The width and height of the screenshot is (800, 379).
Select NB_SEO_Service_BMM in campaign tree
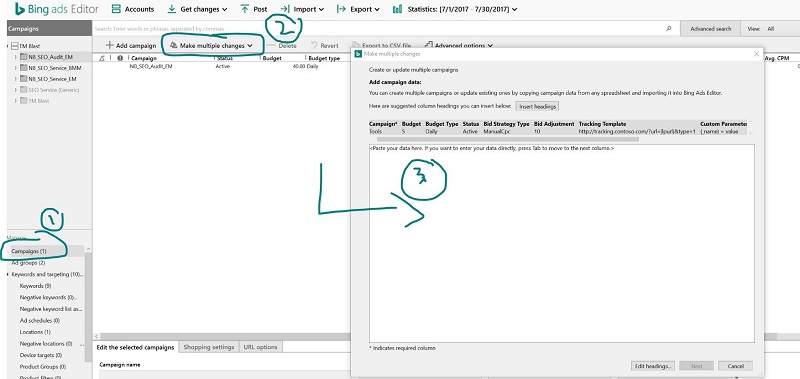[55, 68]
